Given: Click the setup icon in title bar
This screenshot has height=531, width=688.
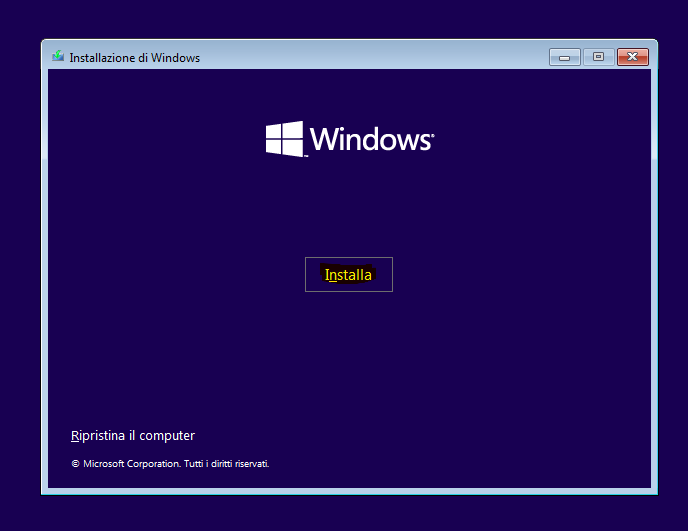Looking at the screenshot, I should click(x=58, y=57).
